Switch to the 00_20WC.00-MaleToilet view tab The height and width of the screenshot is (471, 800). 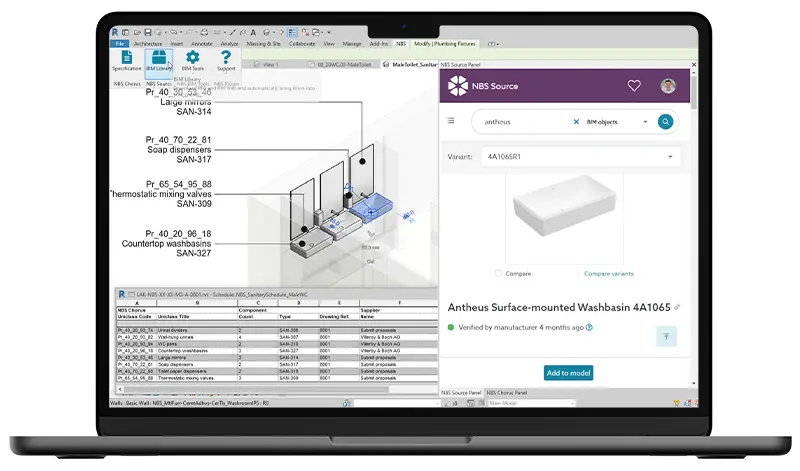[340, 65]
